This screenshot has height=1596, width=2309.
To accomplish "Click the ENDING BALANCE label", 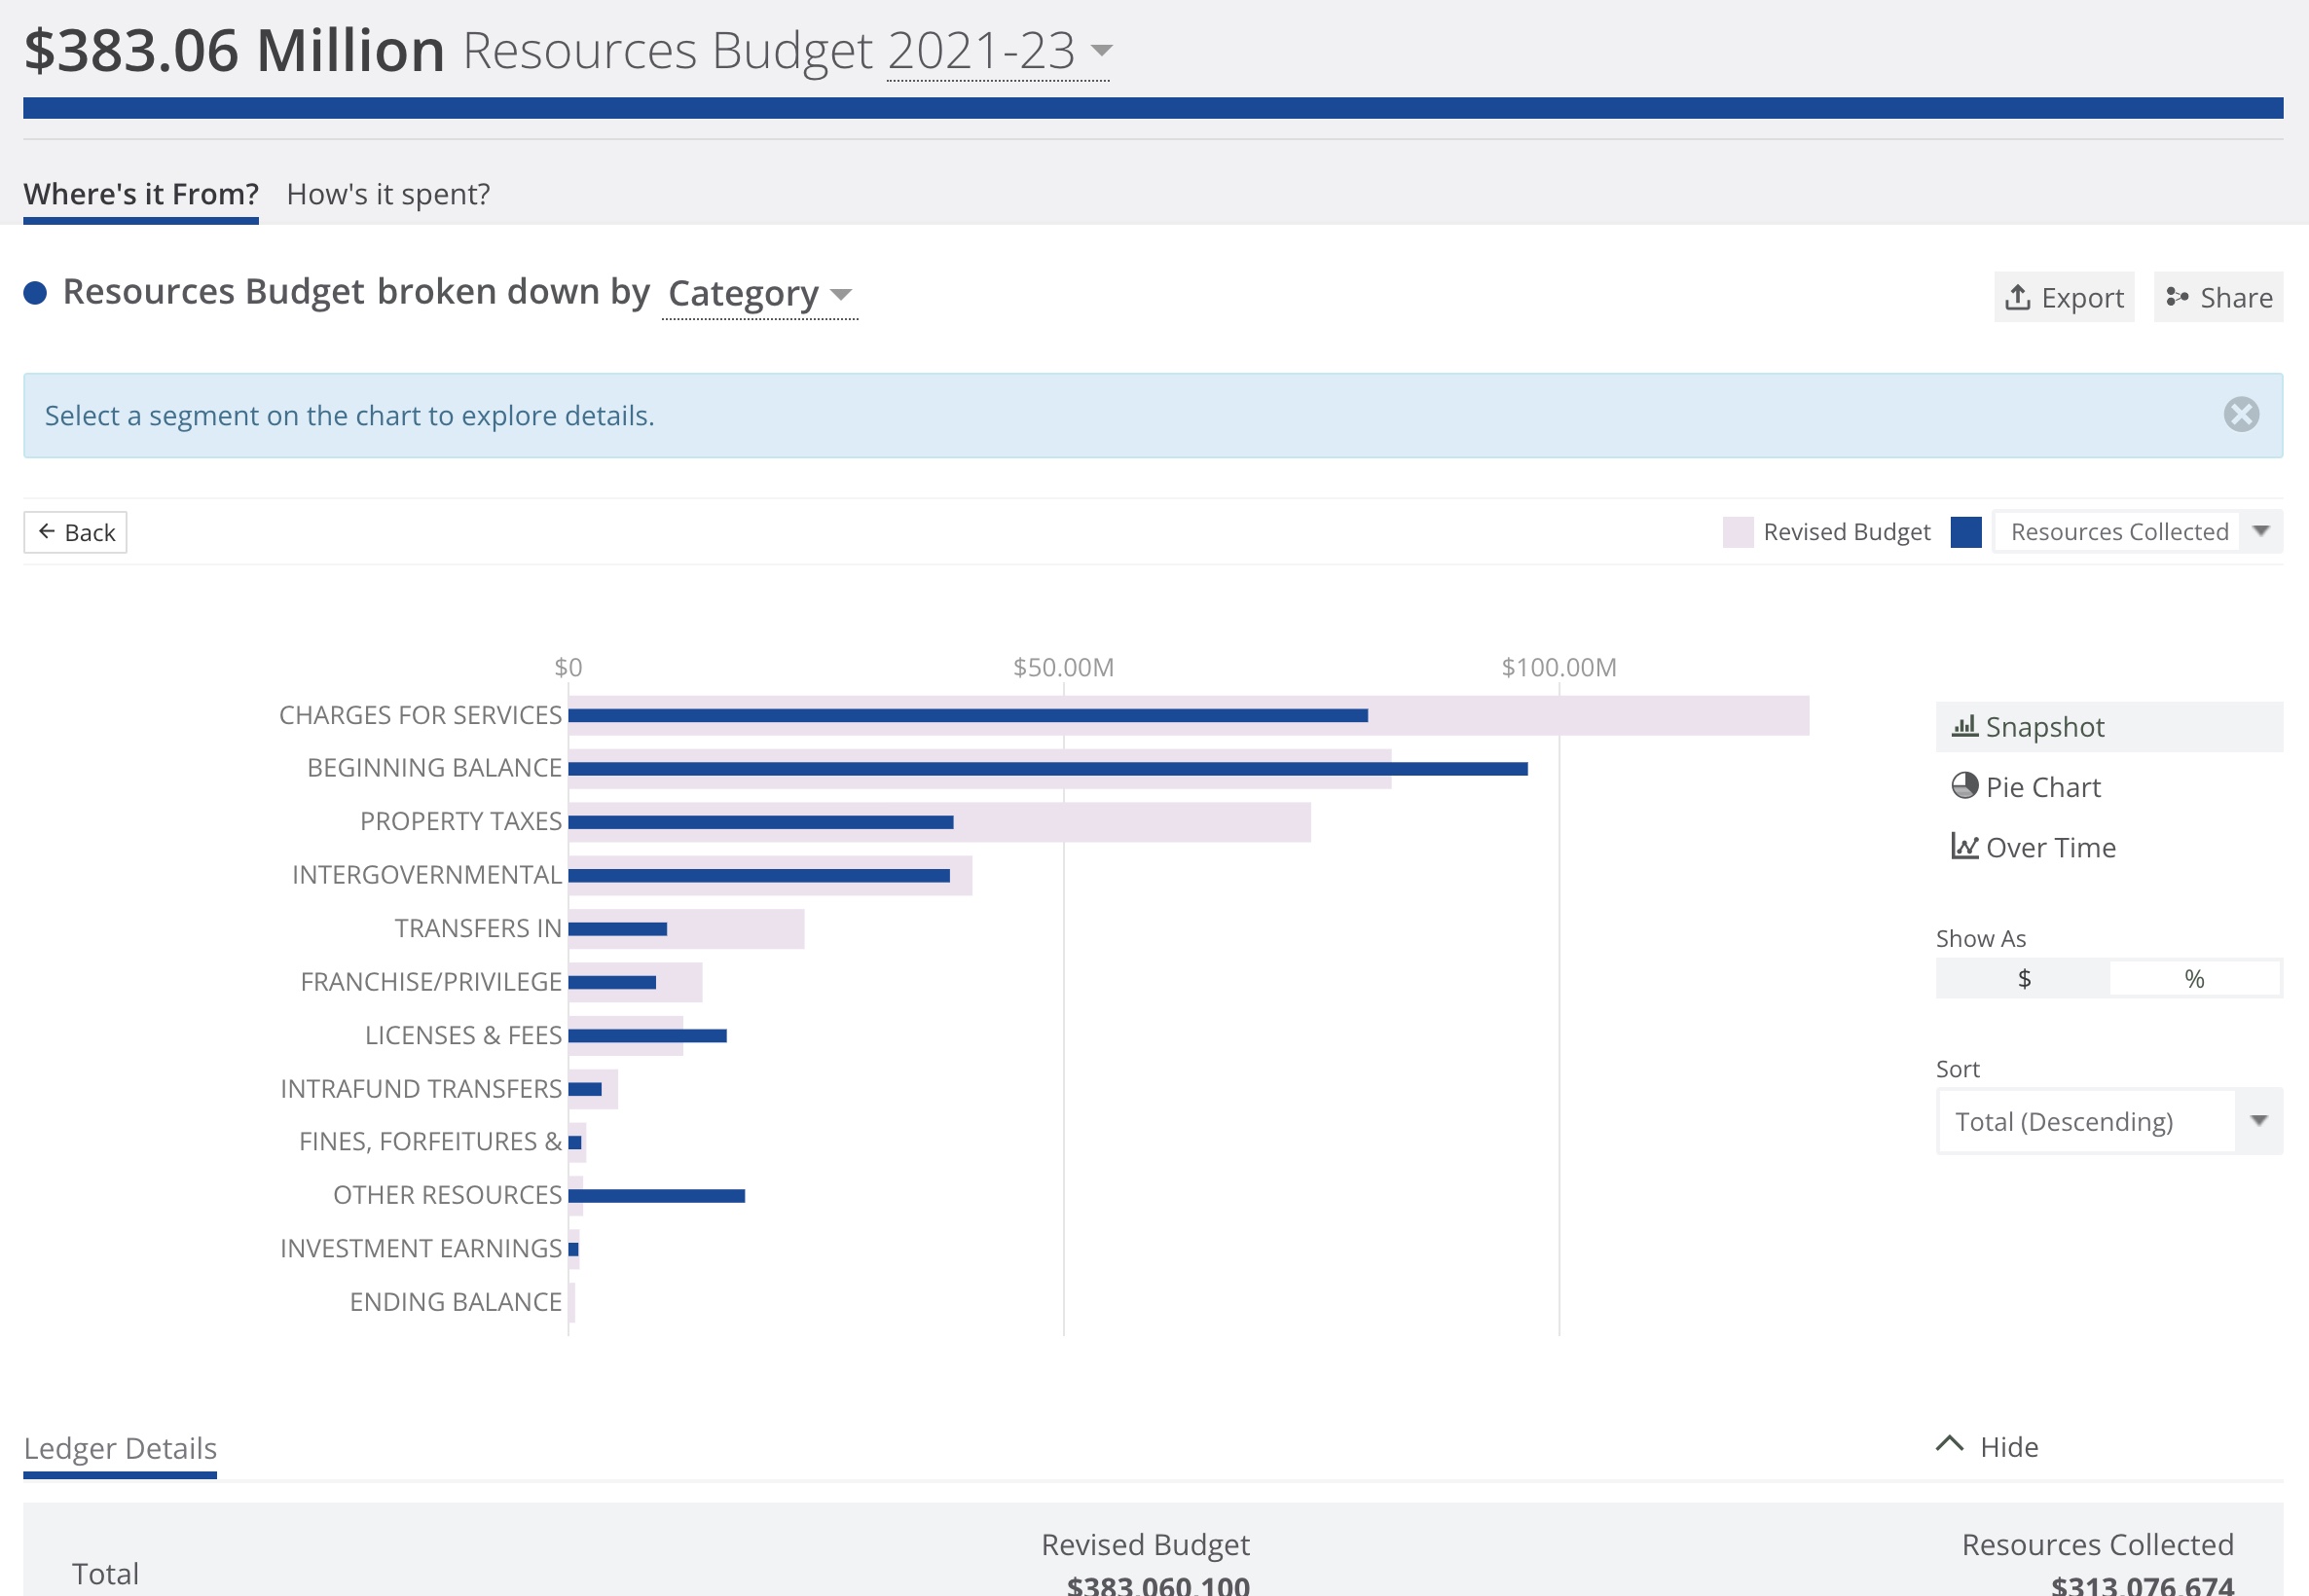I will coord(455,1302).
